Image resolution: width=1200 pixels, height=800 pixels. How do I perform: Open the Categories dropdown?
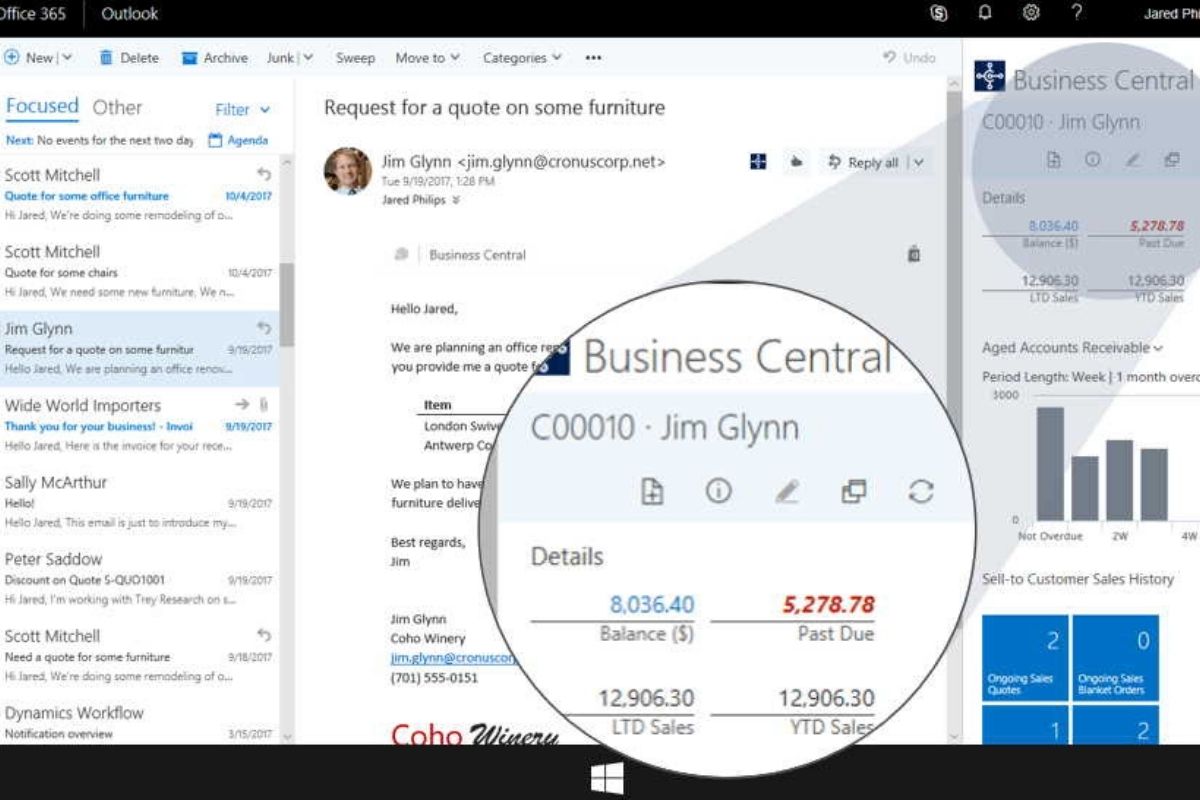click(522, 58)
